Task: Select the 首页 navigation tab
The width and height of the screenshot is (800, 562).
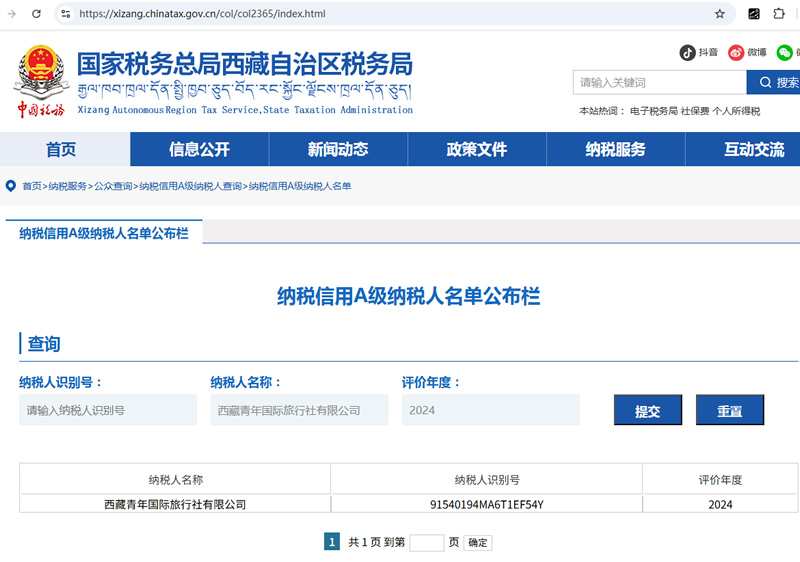Action: point(61,149)
